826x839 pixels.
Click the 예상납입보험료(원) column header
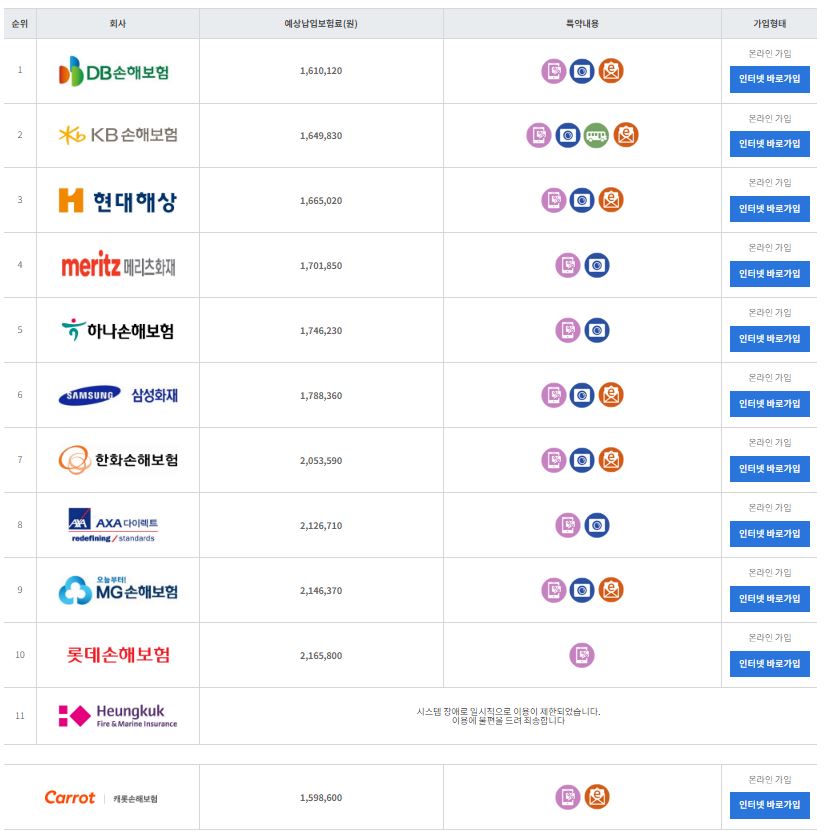coord(321,24)
